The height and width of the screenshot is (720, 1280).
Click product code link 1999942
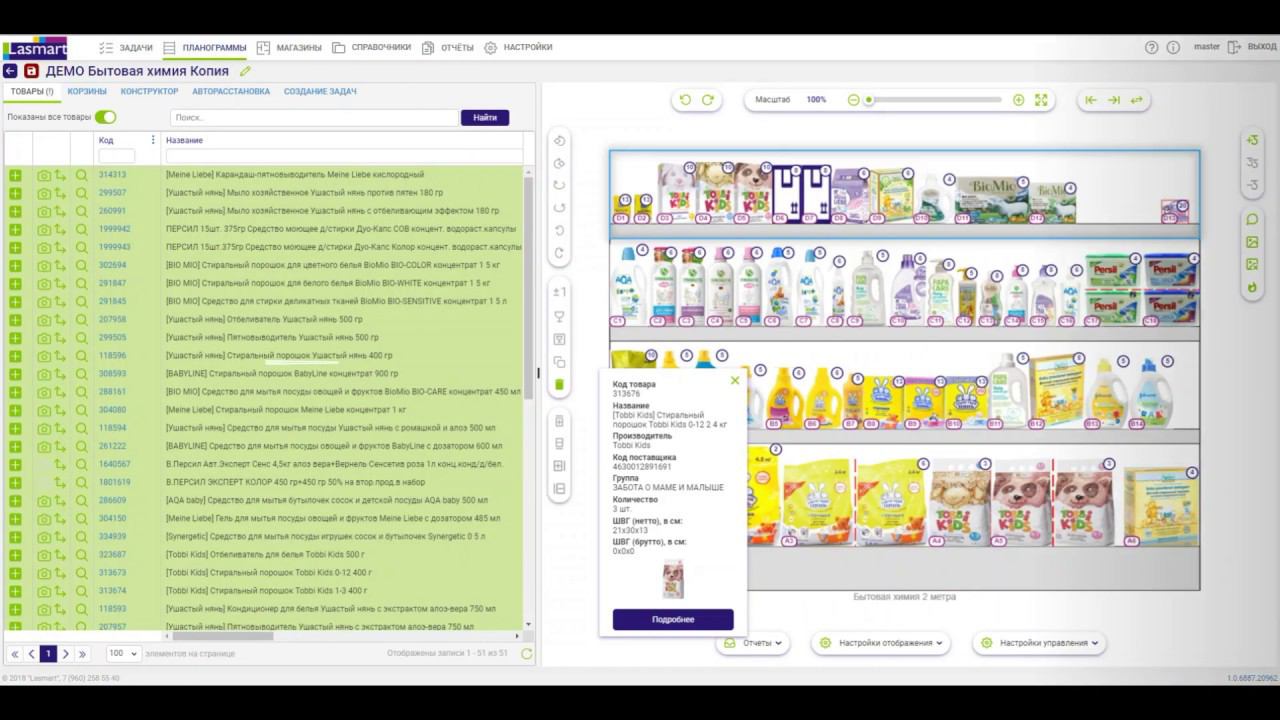click(x=114, y=229)
